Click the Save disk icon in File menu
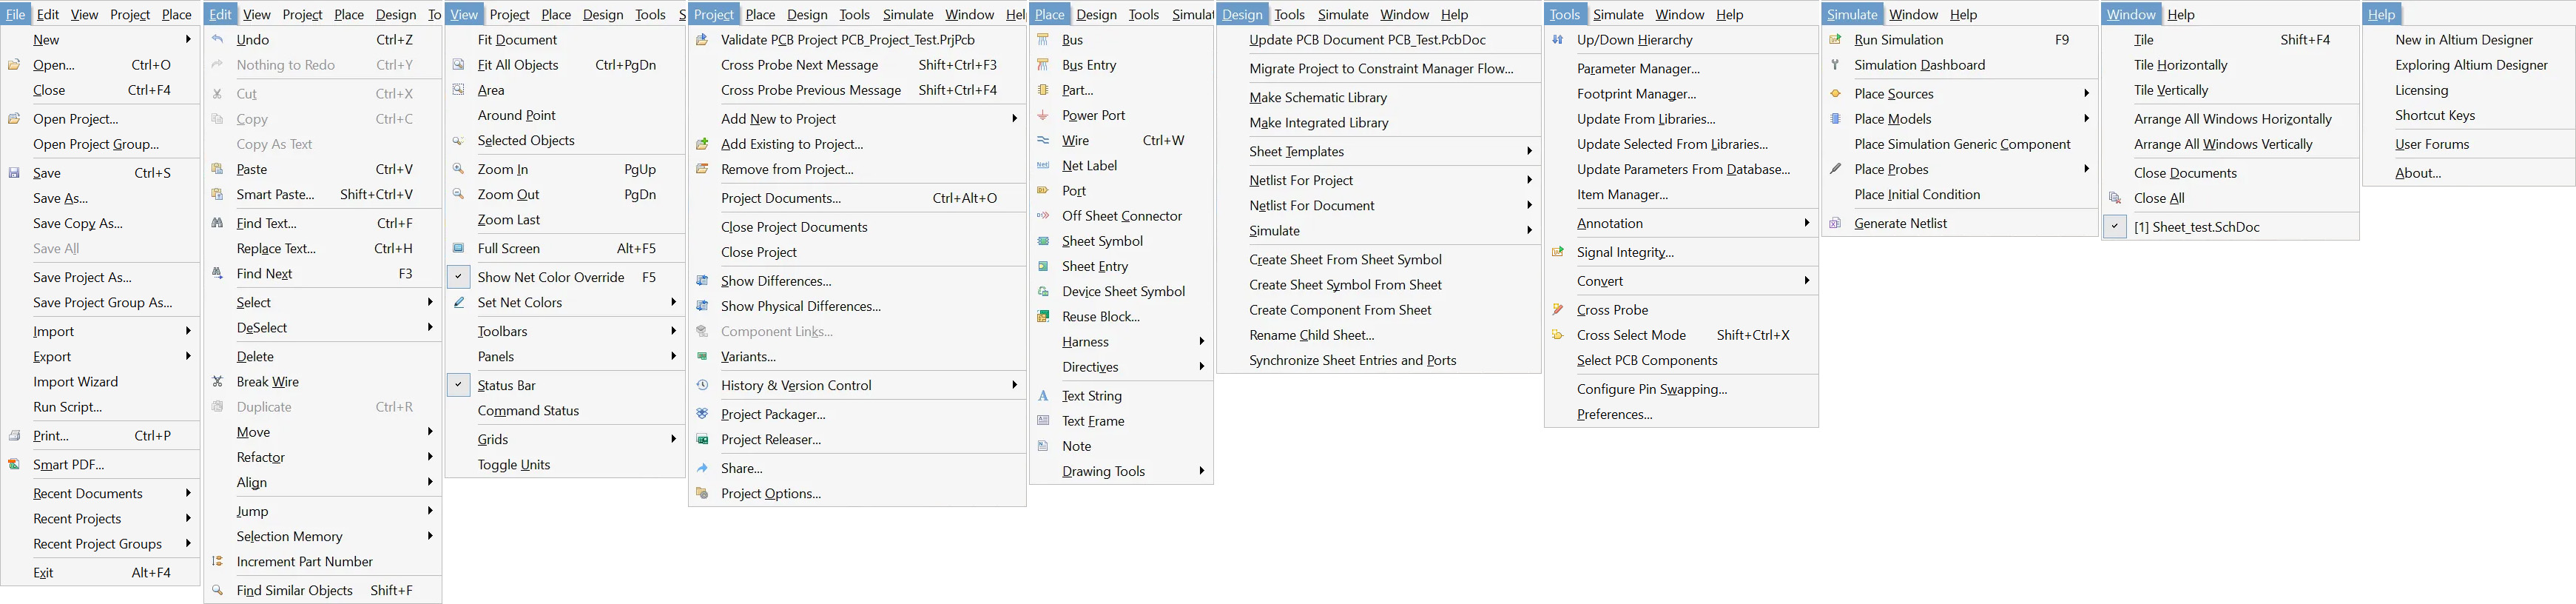 pyautogui.click(x=14, y=173)
